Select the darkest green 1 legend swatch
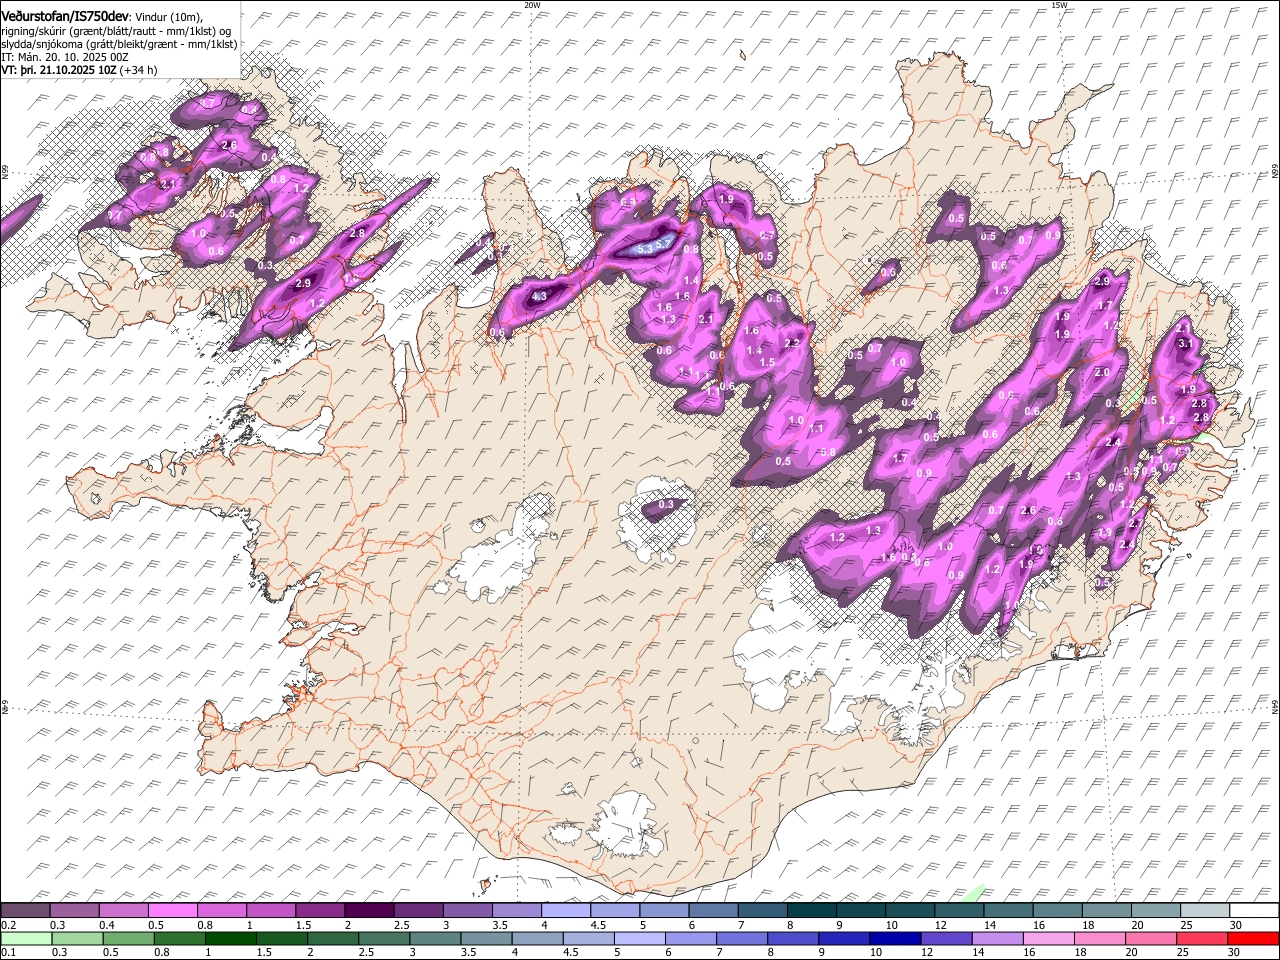The height and width of the screenshot is (960, 1280). 230,938
